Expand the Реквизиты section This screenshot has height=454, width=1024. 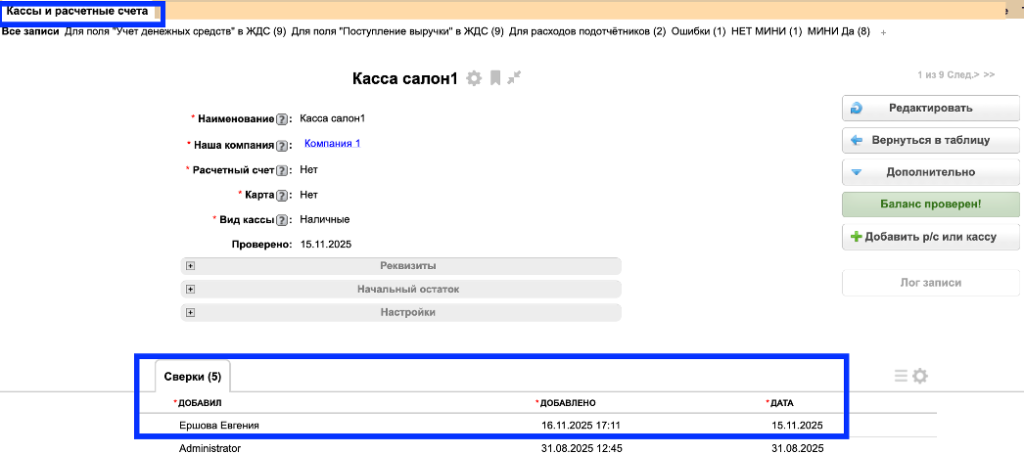click(x=189, y=266)
